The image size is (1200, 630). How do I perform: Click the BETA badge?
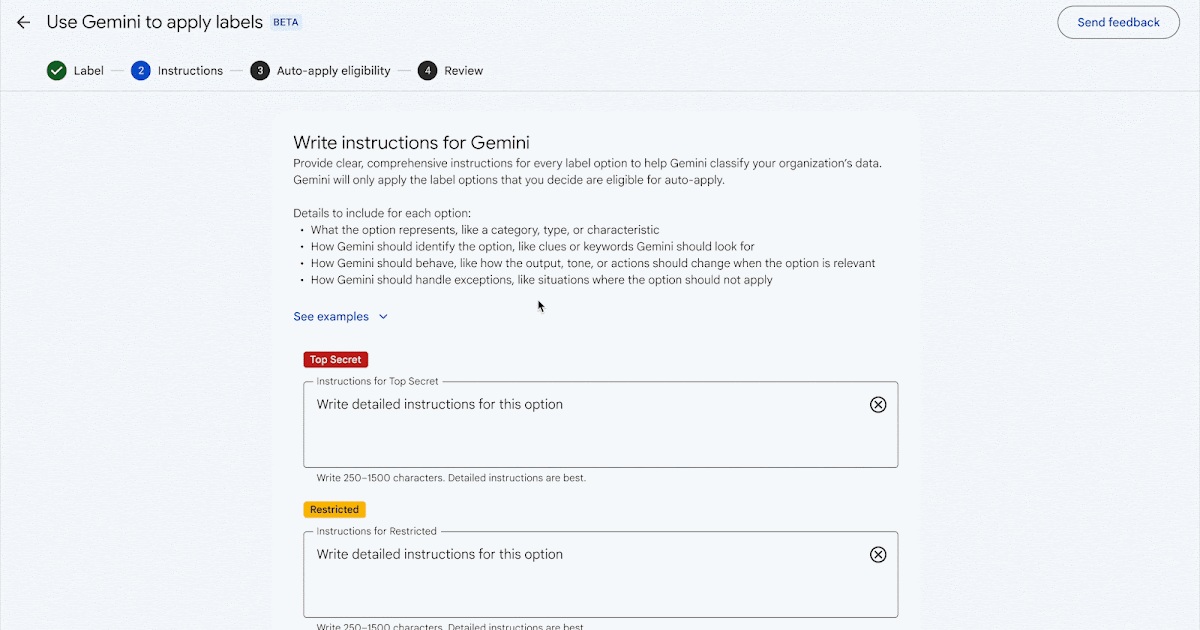coord(286,22)
